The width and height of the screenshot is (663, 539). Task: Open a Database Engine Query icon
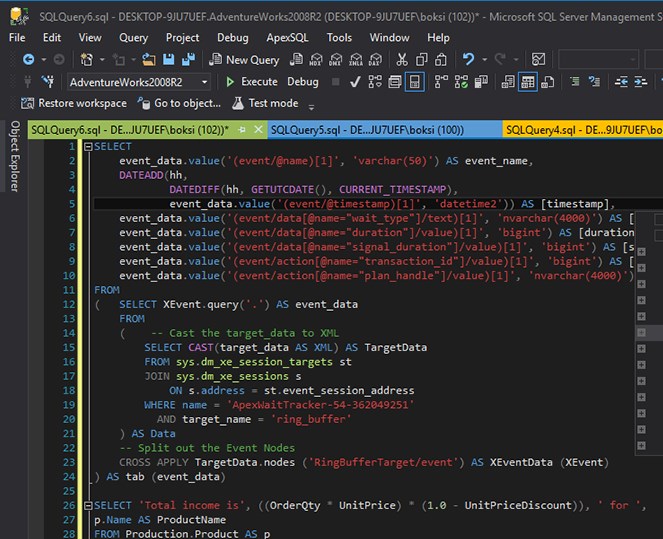point(296,60)
